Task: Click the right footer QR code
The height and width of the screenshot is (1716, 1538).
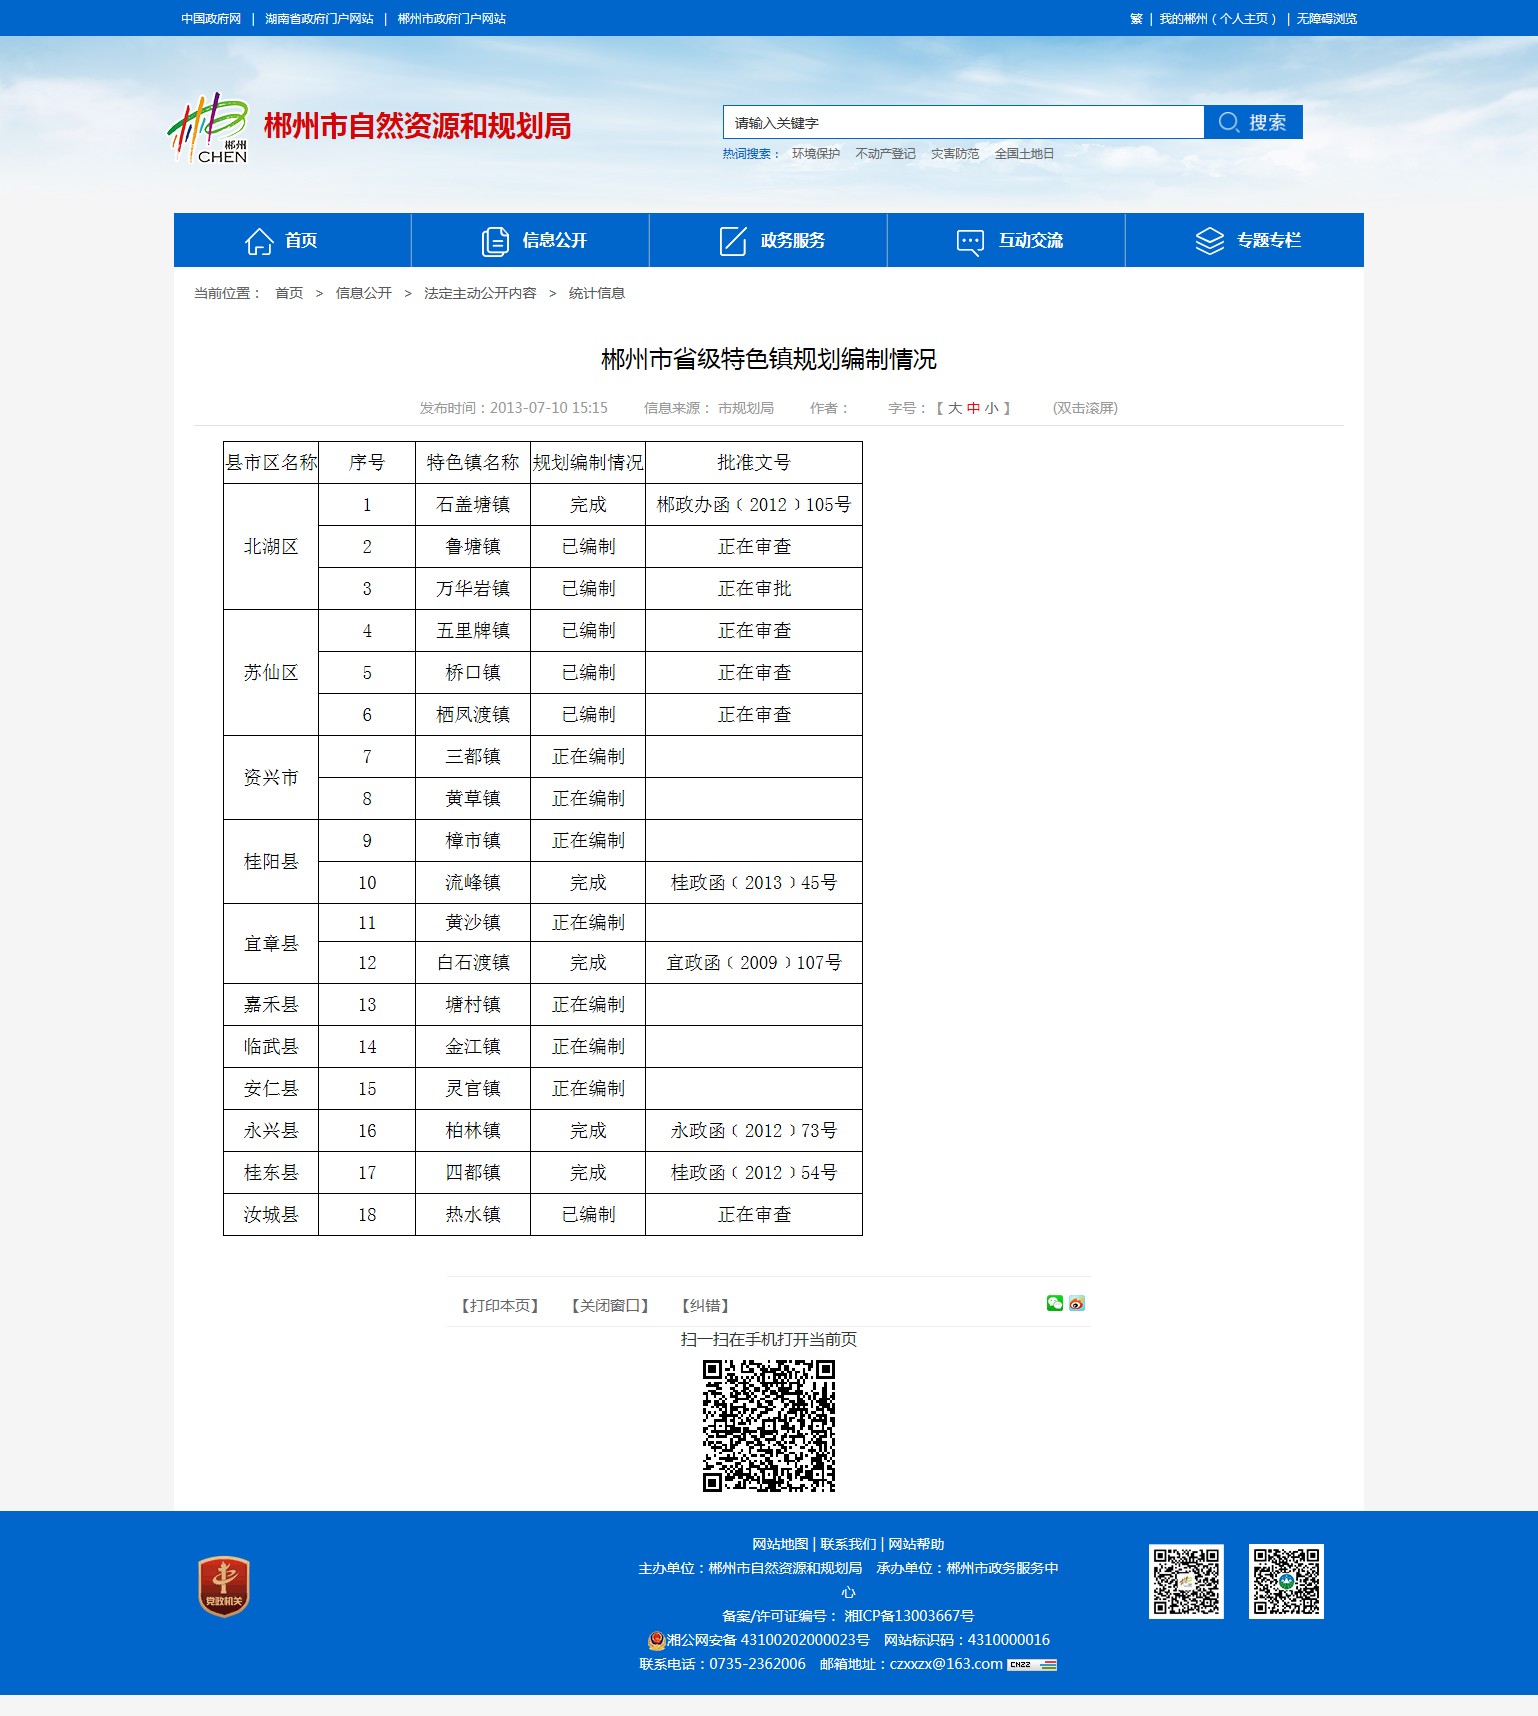Action: click(x=1286, y=1581)
